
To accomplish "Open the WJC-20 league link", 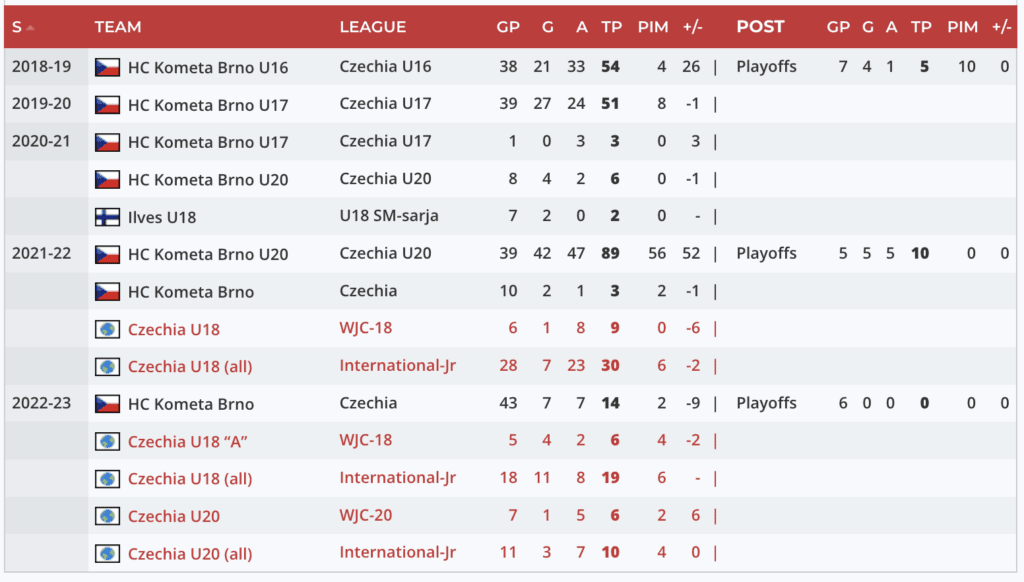I will point(366,516).
